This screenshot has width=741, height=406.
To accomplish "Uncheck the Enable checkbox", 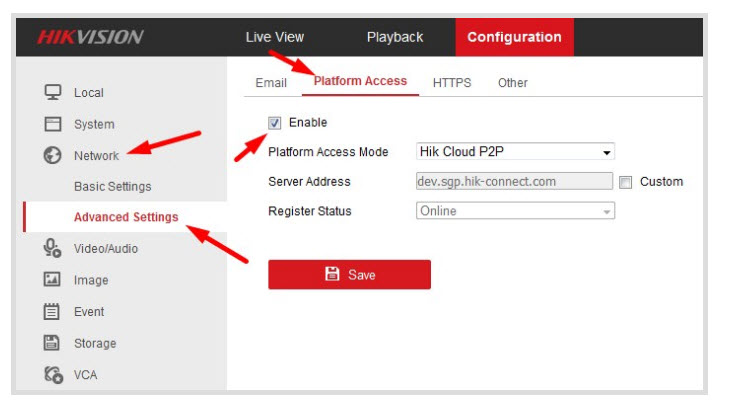I will [x=275, y=123].
